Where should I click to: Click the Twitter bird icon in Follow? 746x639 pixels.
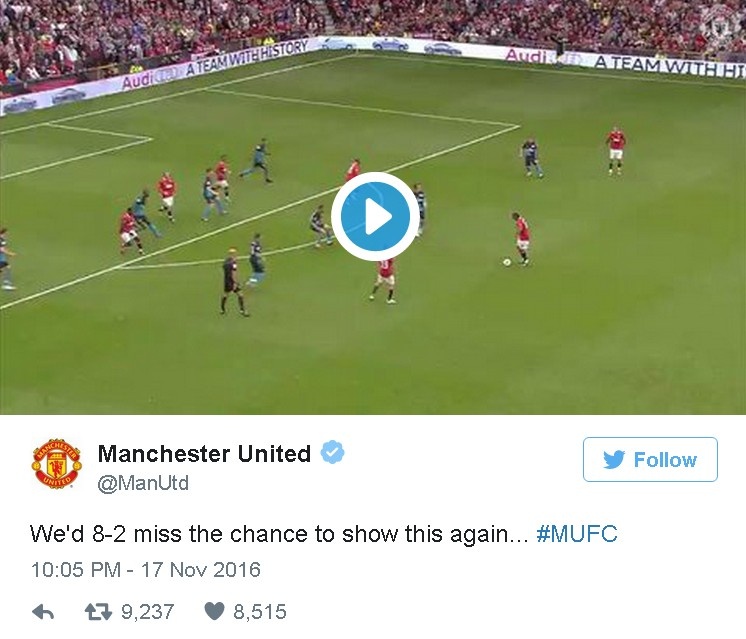[x=613, y=460]
